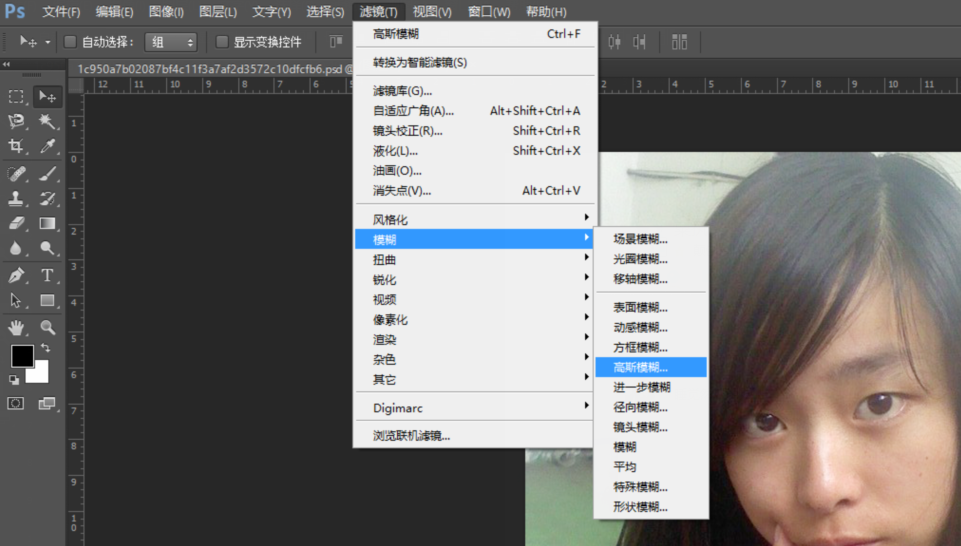The width and height of the screenshot is (961, 546).
Task: Expand the 扭曲 submenu
Action: pos(475,259)
